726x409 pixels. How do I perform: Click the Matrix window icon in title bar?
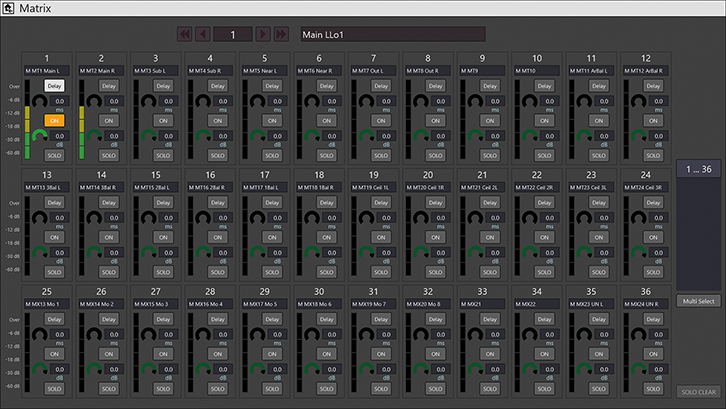(x=9, y=8)
